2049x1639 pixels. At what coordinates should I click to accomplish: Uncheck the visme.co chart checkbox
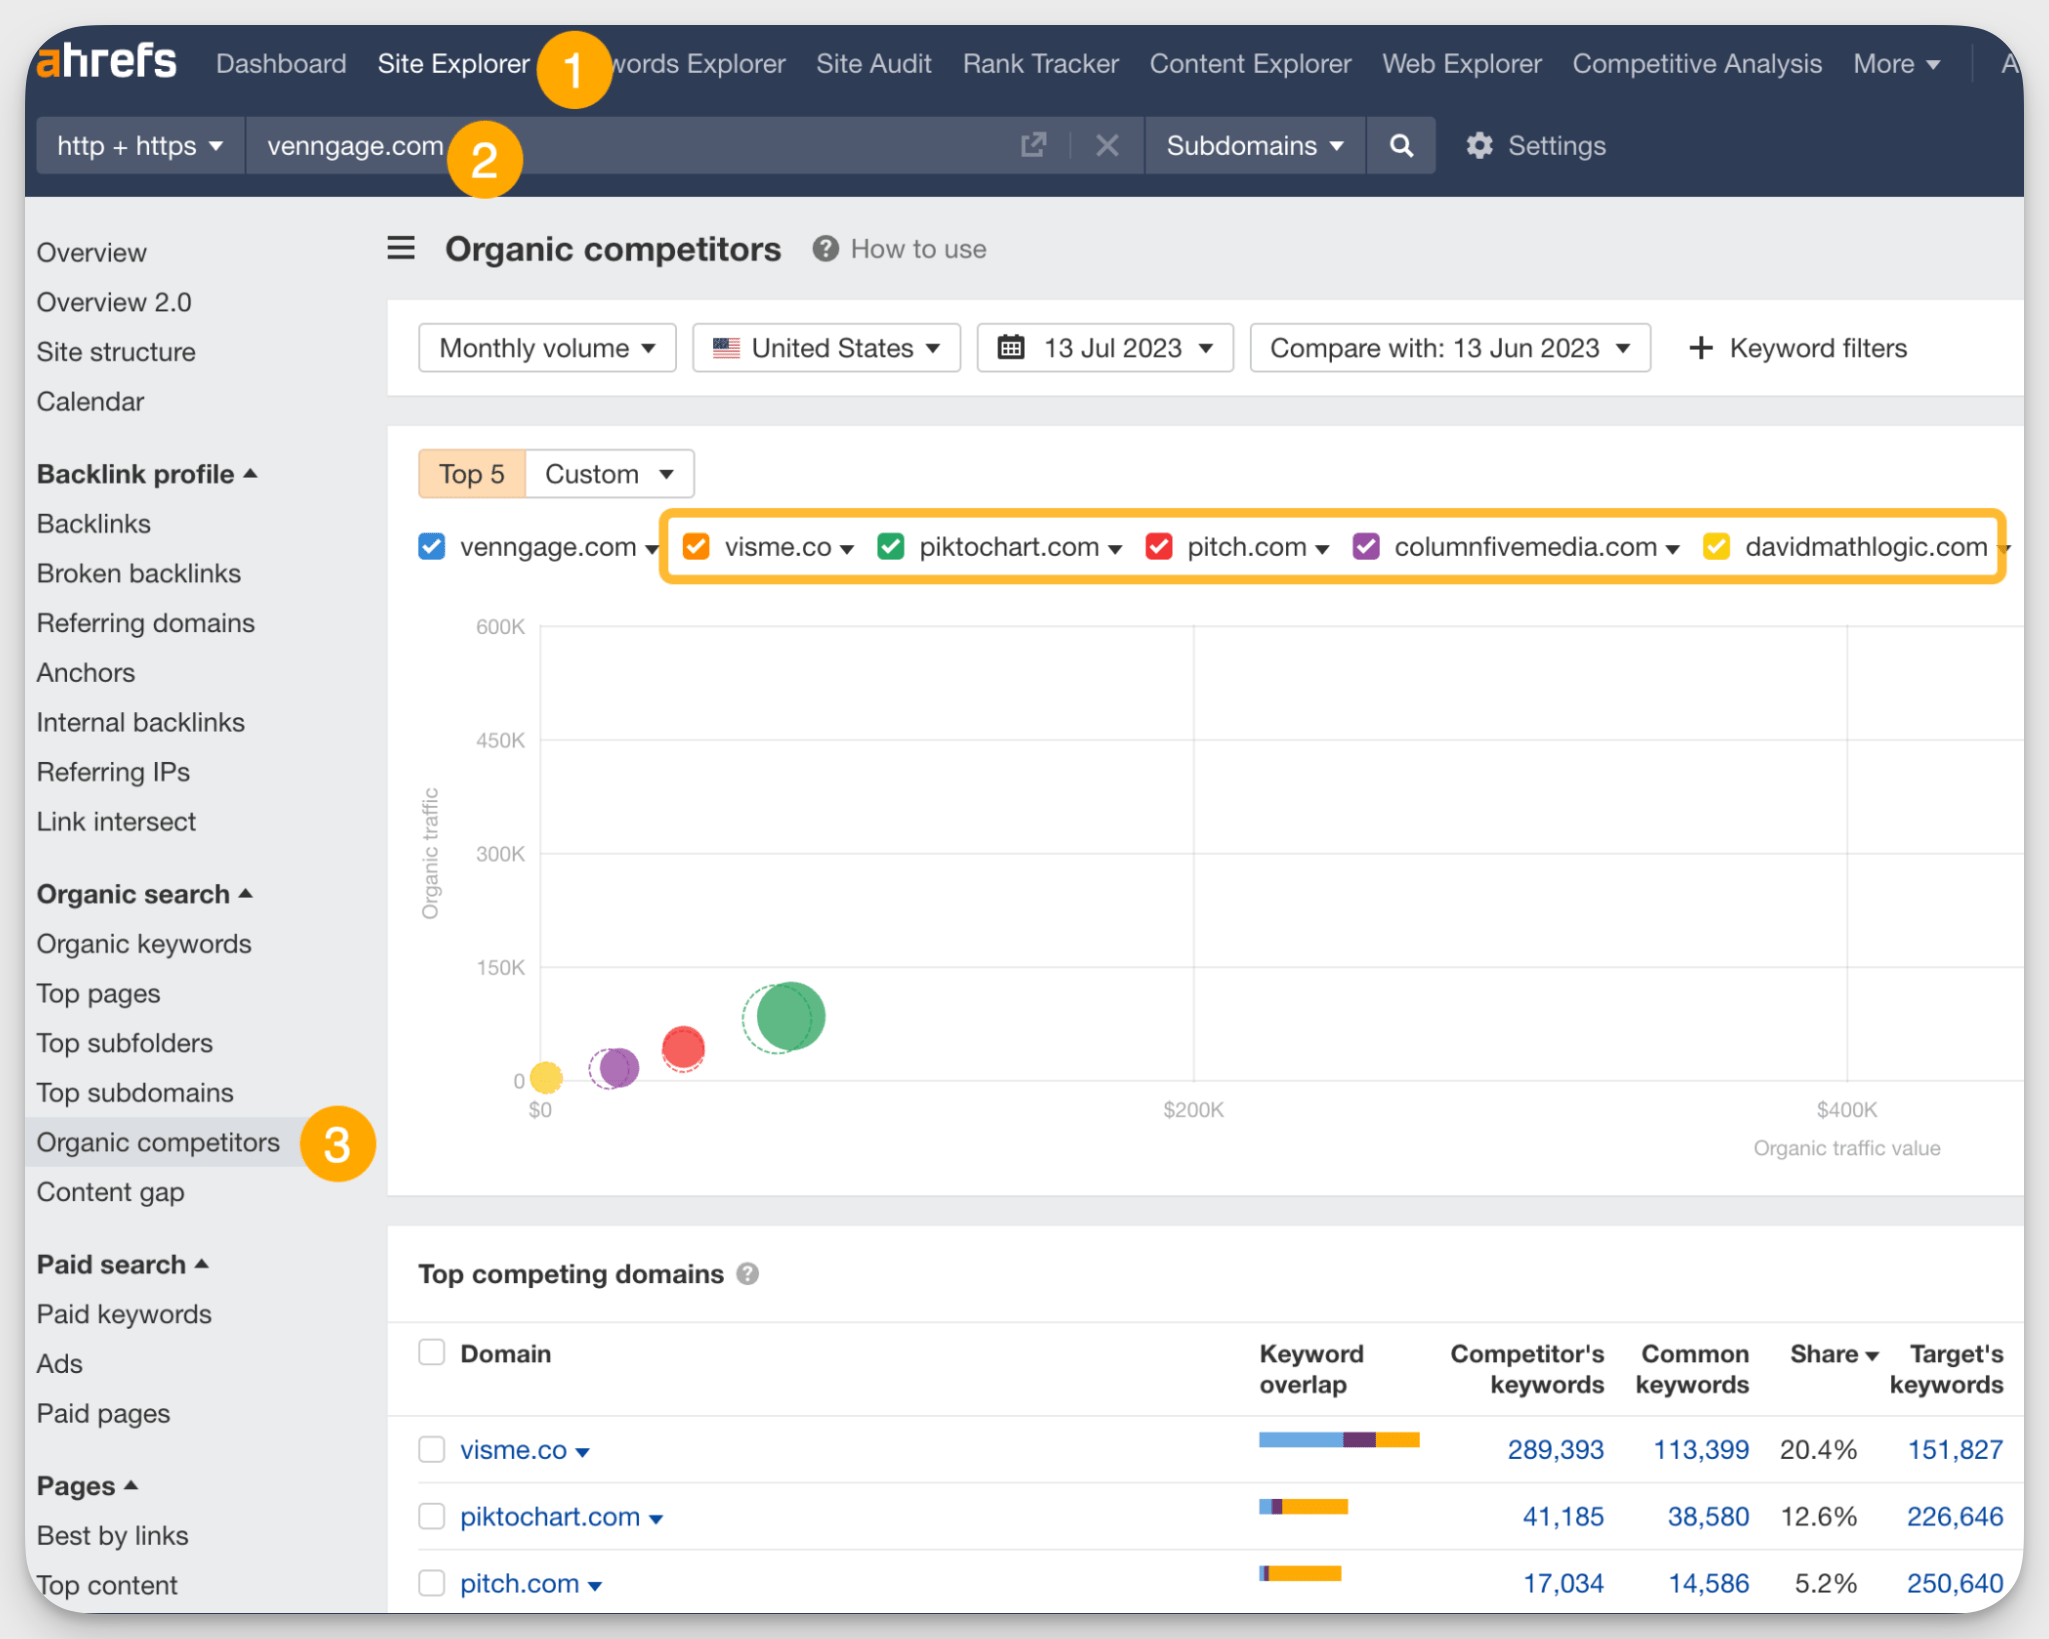tap(696, 547)
